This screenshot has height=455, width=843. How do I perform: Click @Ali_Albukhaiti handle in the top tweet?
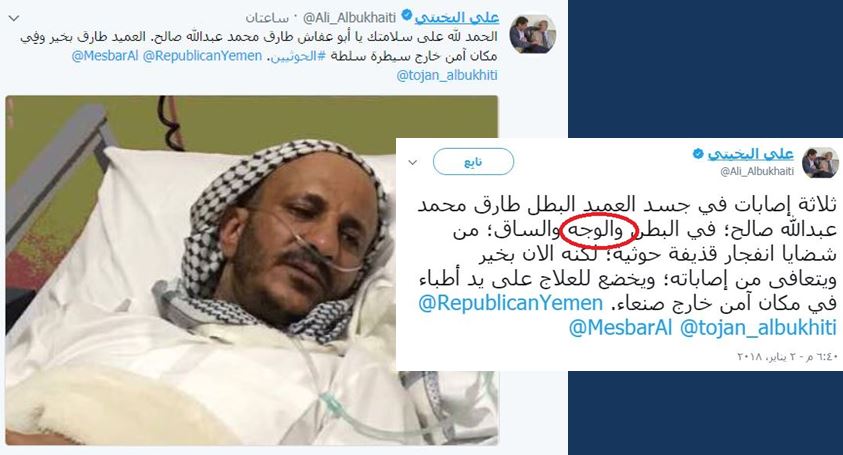349,18
